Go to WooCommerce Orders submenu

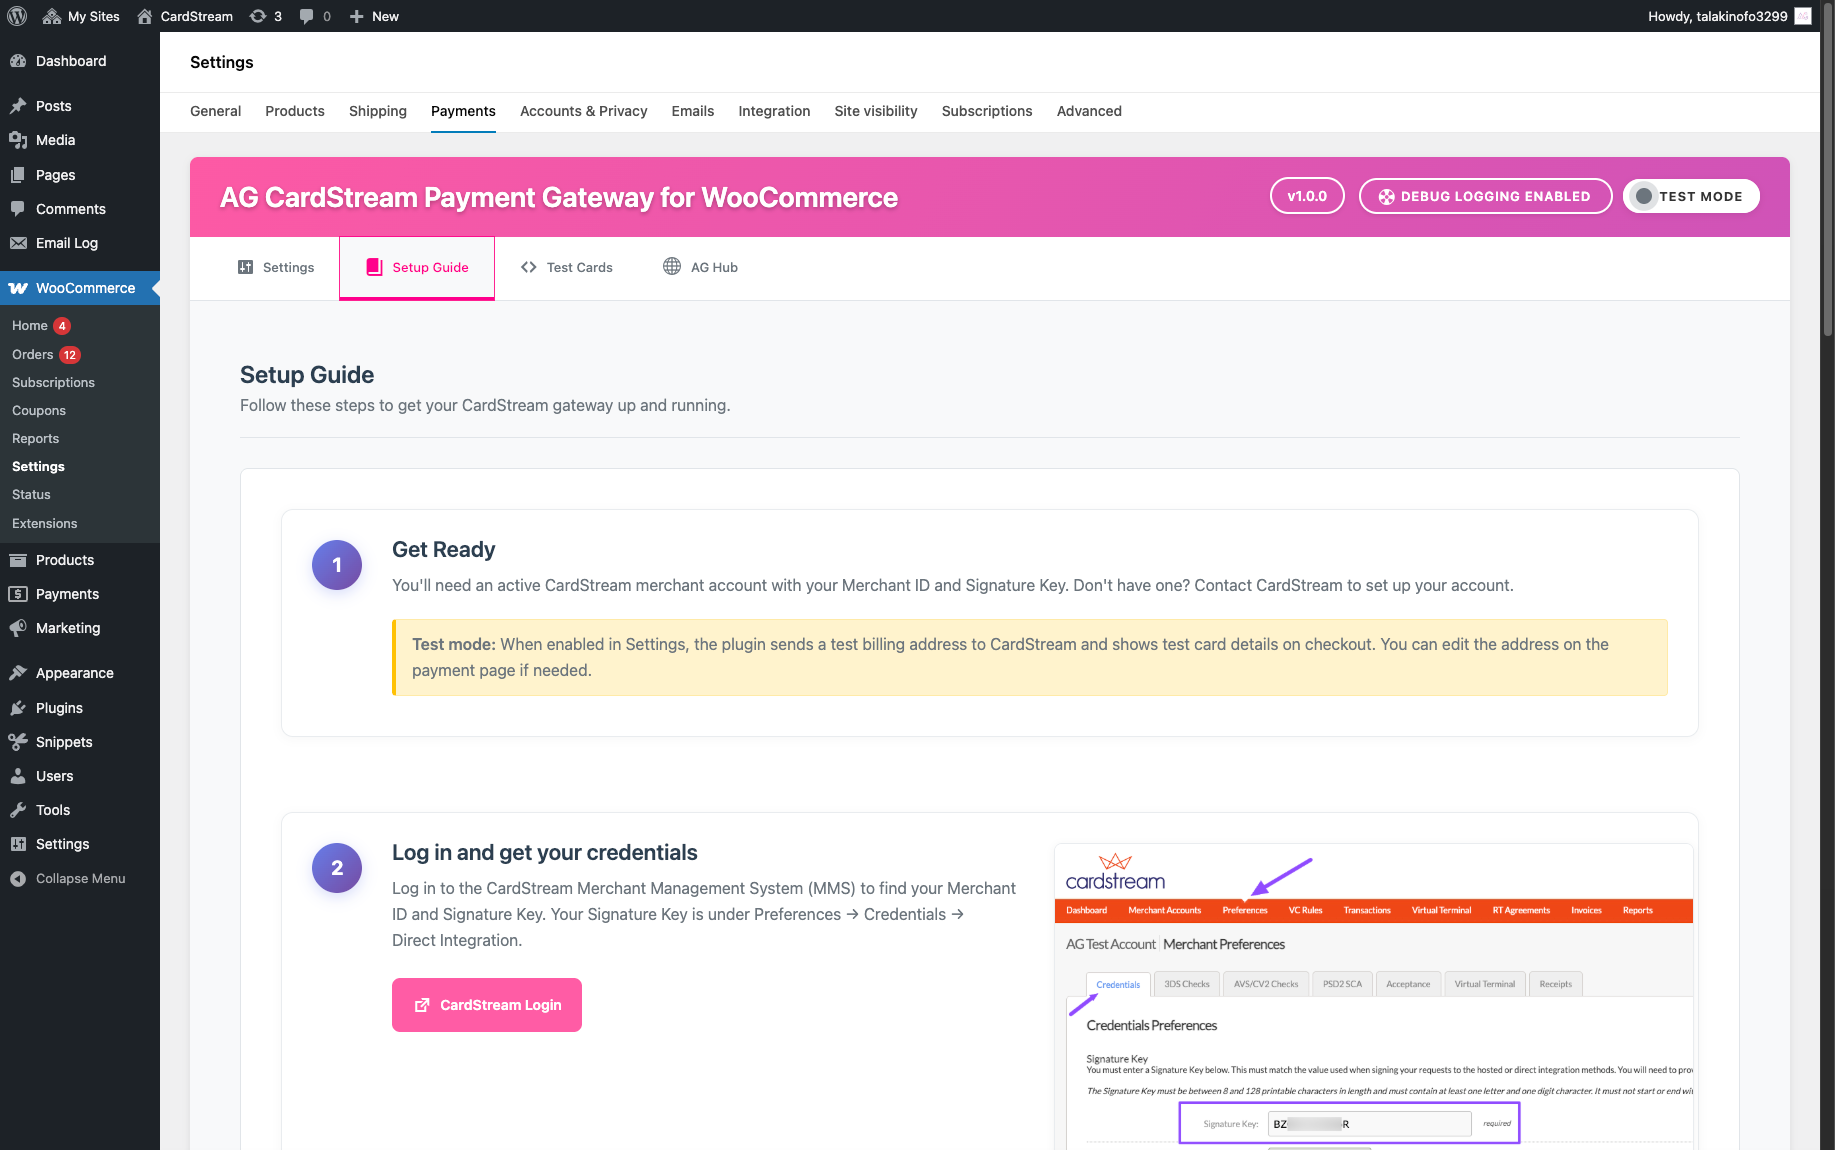tap(33, 354)
